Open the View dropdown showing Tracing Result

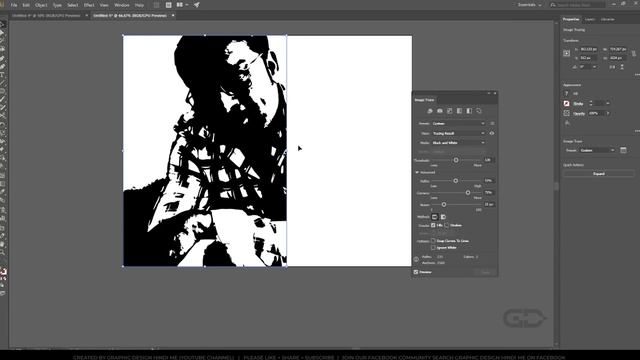pos(458,133)
